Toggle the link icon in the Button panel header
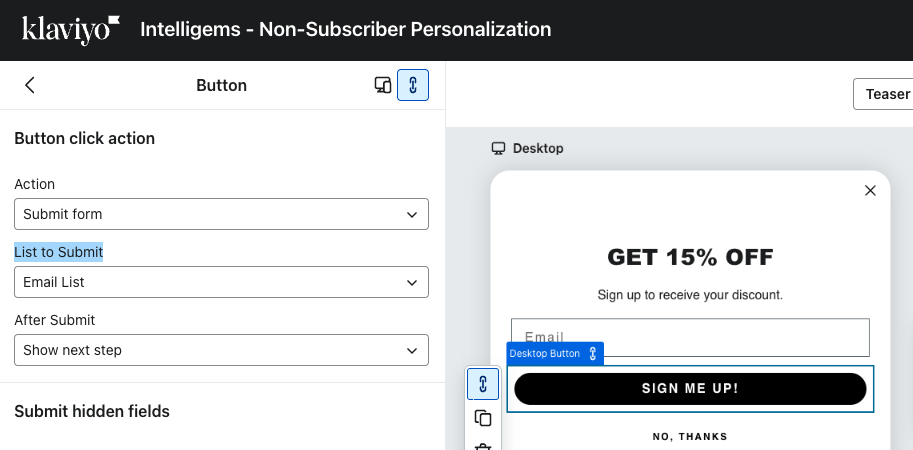Viewport: 913px width, 450px height. 413,85
